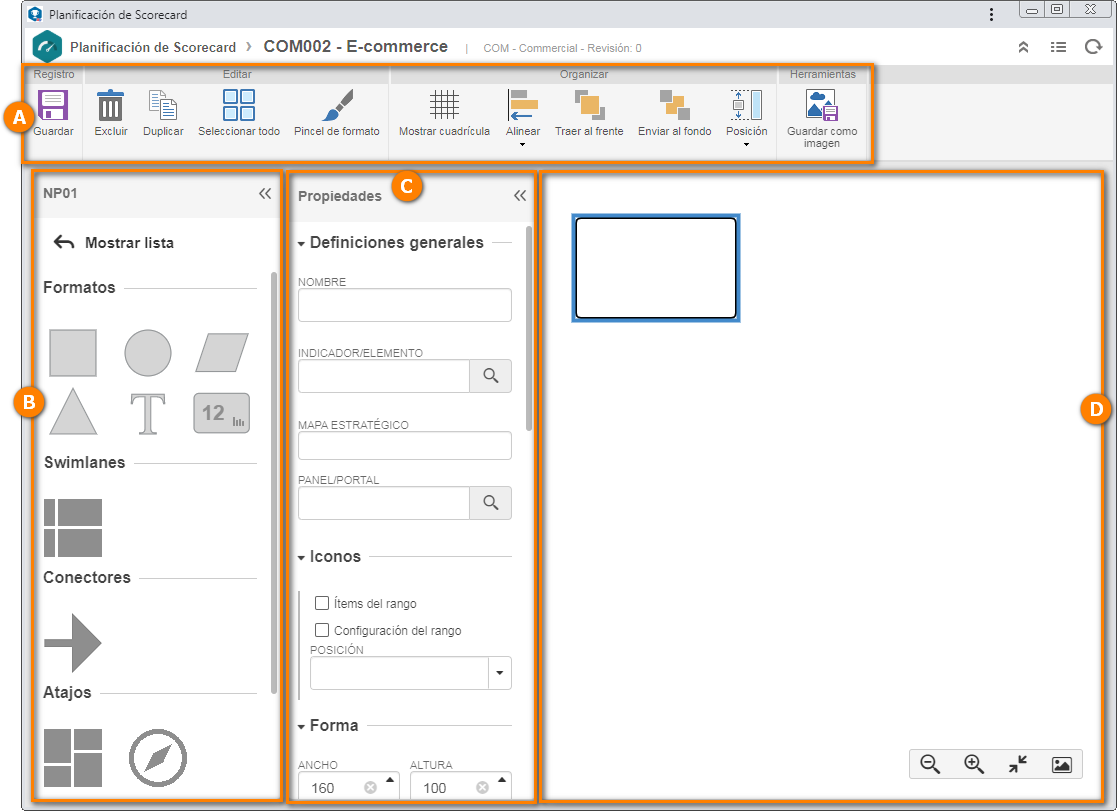Click the Propiedades panel scrollbar
The height and width of the screenshot is (811, 1117).
529,329
